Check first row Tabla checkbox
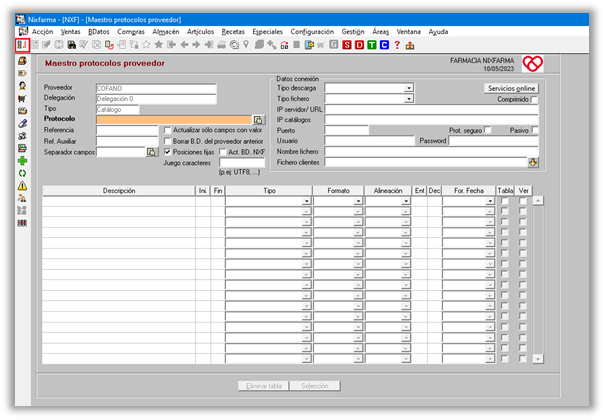Screen dimensions: 605x420 coord(504,201)
